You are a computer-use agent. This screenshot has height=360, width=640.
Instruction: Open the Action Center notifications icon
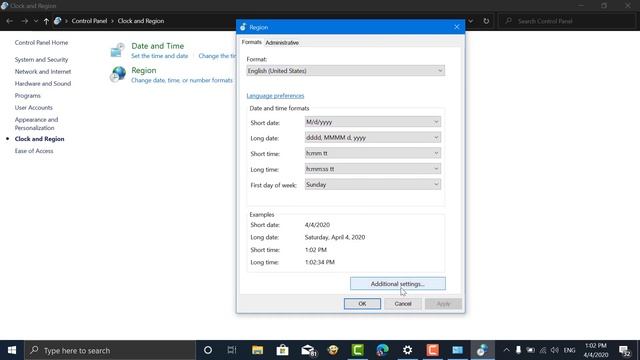(x=624, y=351)
